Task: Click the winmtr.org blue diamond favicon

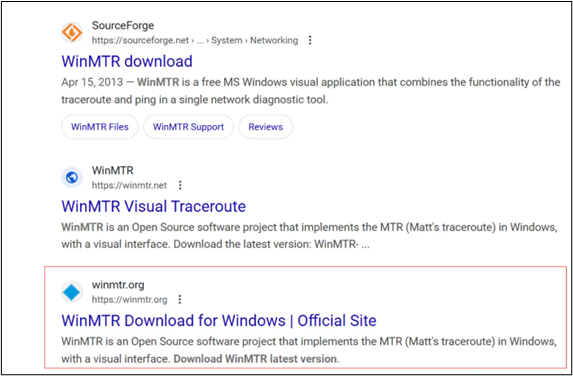Action: (x=72, y=292)
